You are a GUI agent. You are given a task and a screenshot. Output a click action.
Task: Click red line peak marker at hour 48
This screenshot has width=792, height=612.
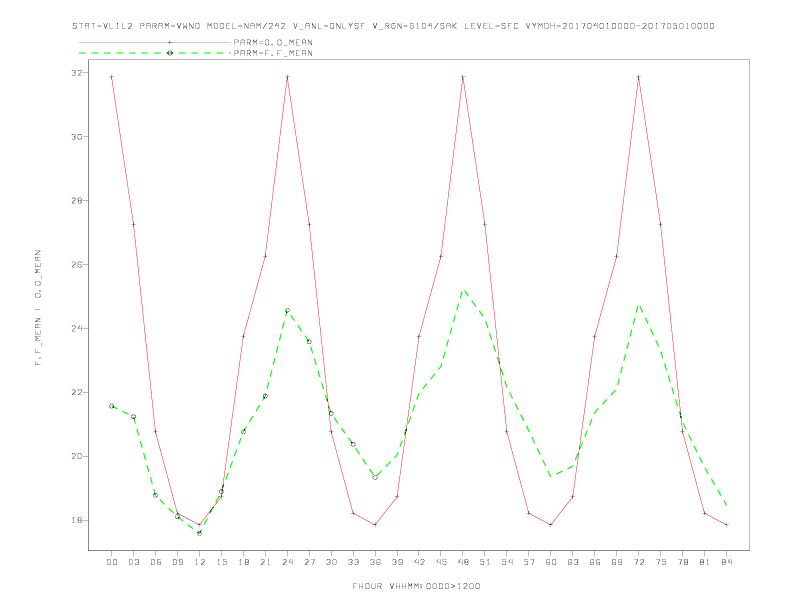463,77
